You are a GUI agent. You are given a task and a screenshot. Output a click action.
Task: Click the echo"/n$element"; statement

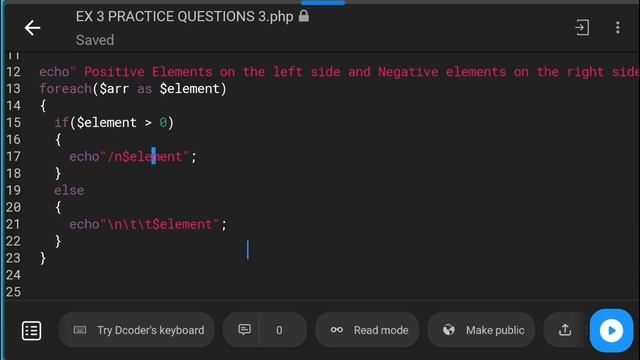click(x=133, y=156)
